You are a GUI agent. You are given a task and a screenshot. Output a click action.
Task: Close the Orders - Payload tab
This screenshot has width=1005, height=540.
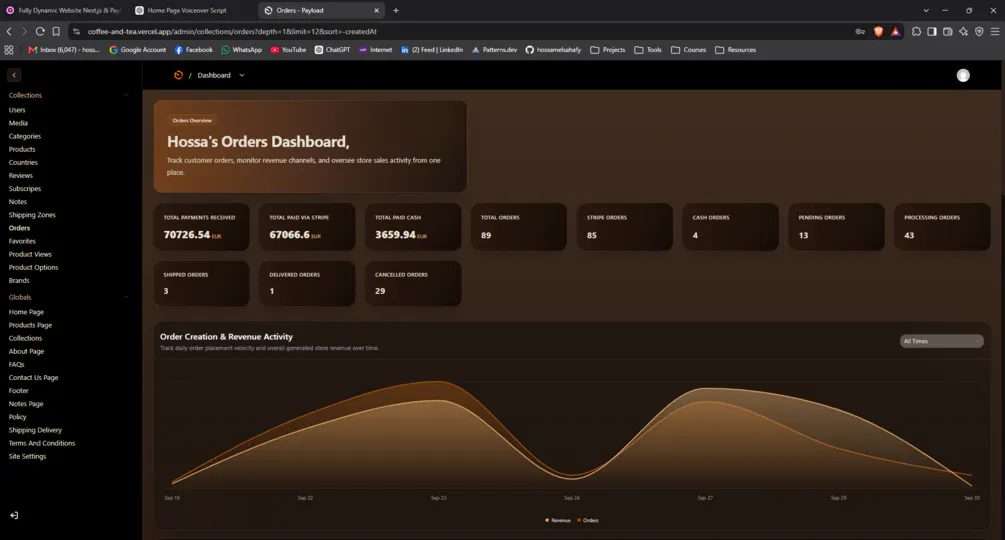tap(376, 10)
